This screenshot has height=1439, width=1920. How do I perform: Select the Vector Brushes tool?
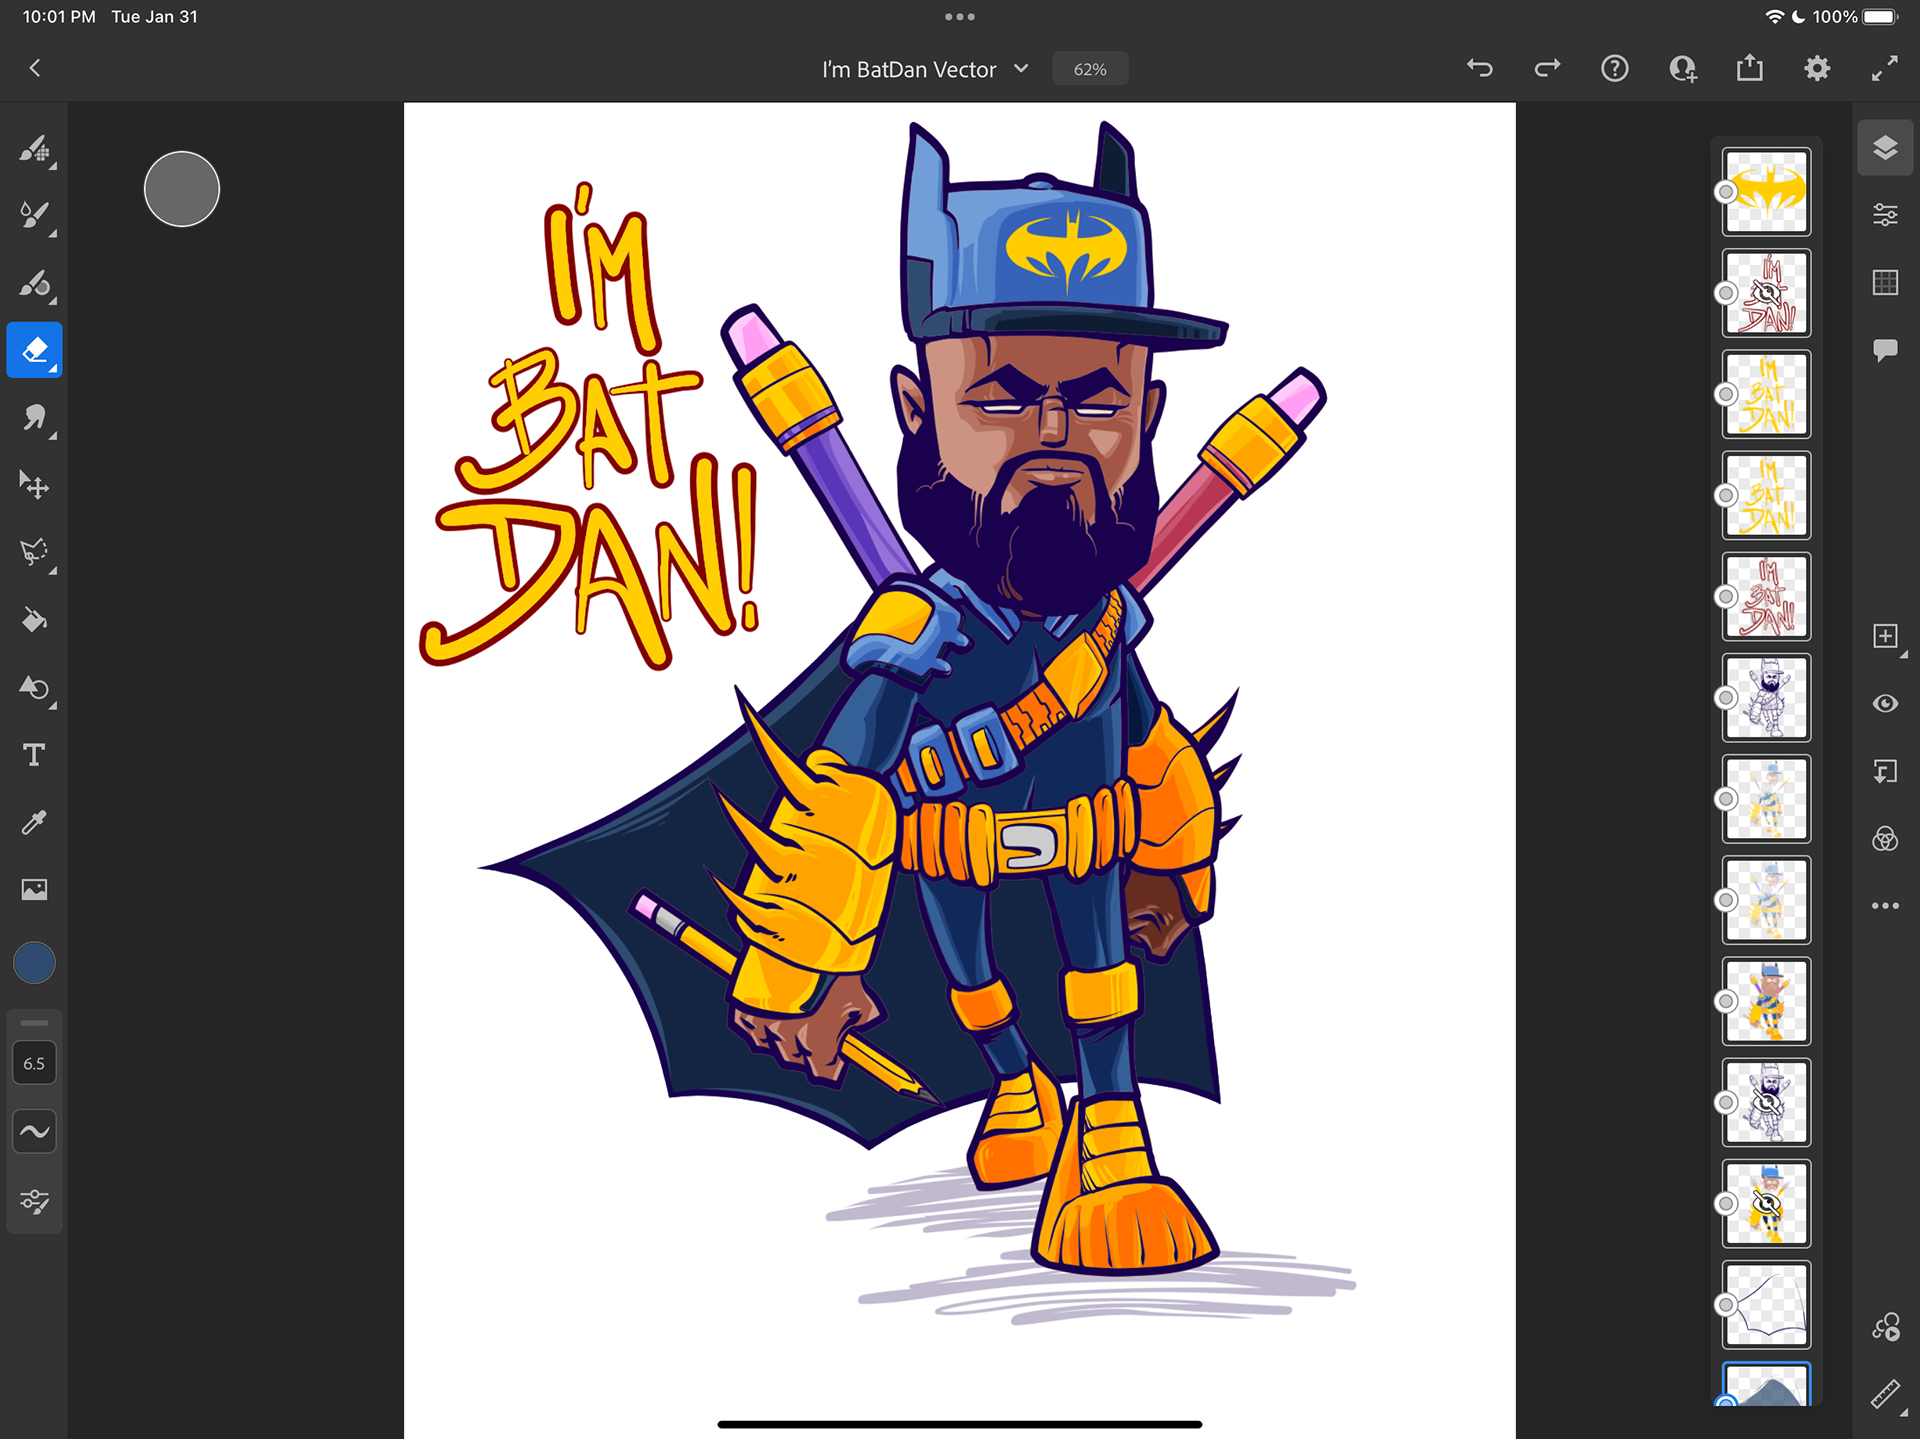tap(35, 283)
